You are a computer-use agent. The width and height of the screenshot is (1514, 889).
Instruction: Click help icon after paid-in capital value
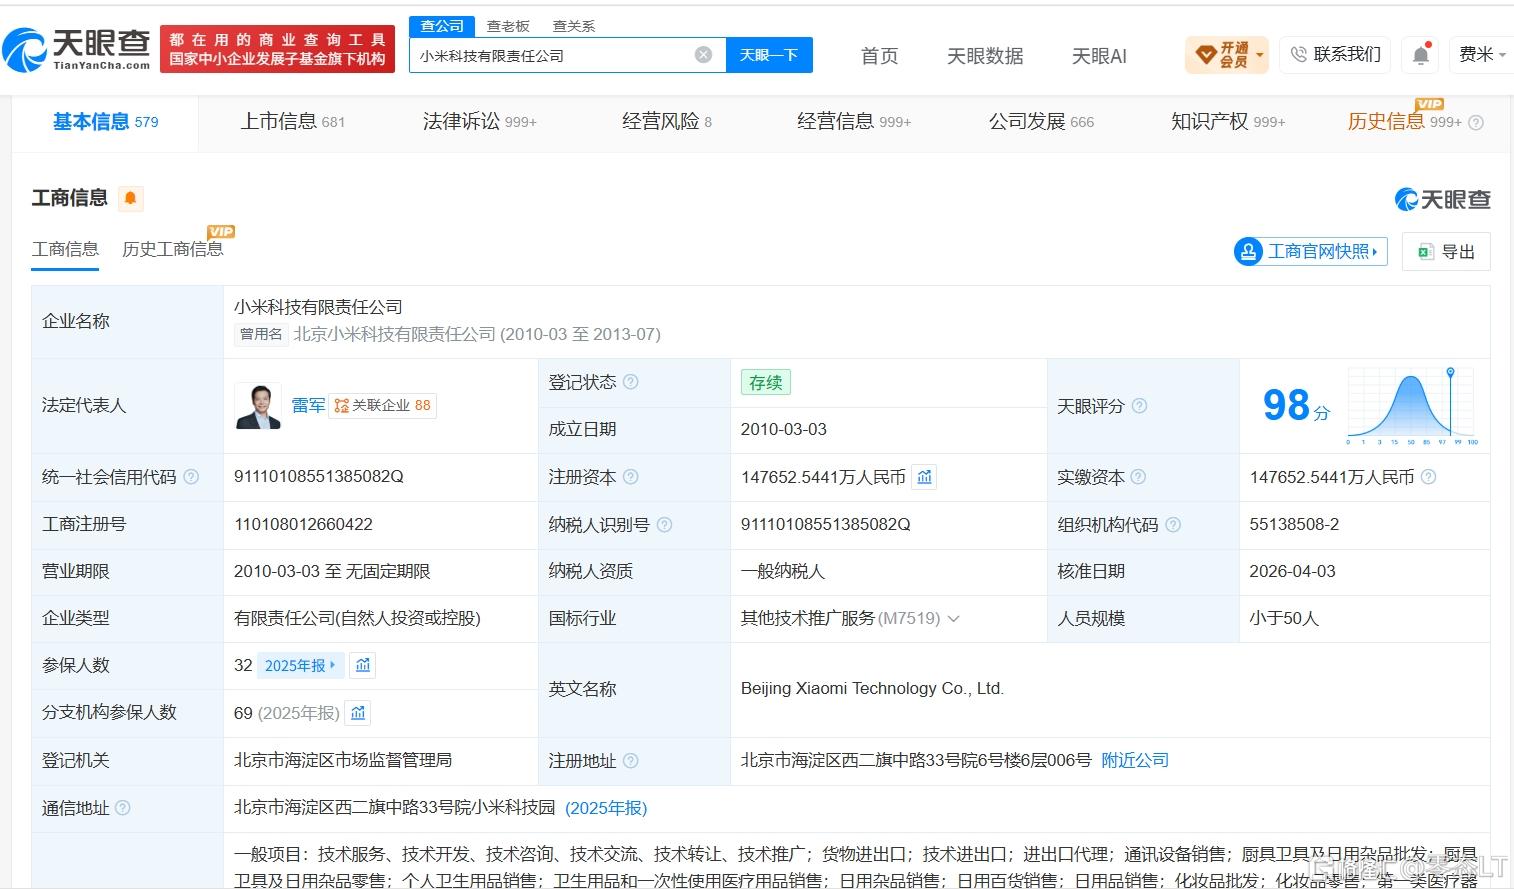(x=1429, y=477)
